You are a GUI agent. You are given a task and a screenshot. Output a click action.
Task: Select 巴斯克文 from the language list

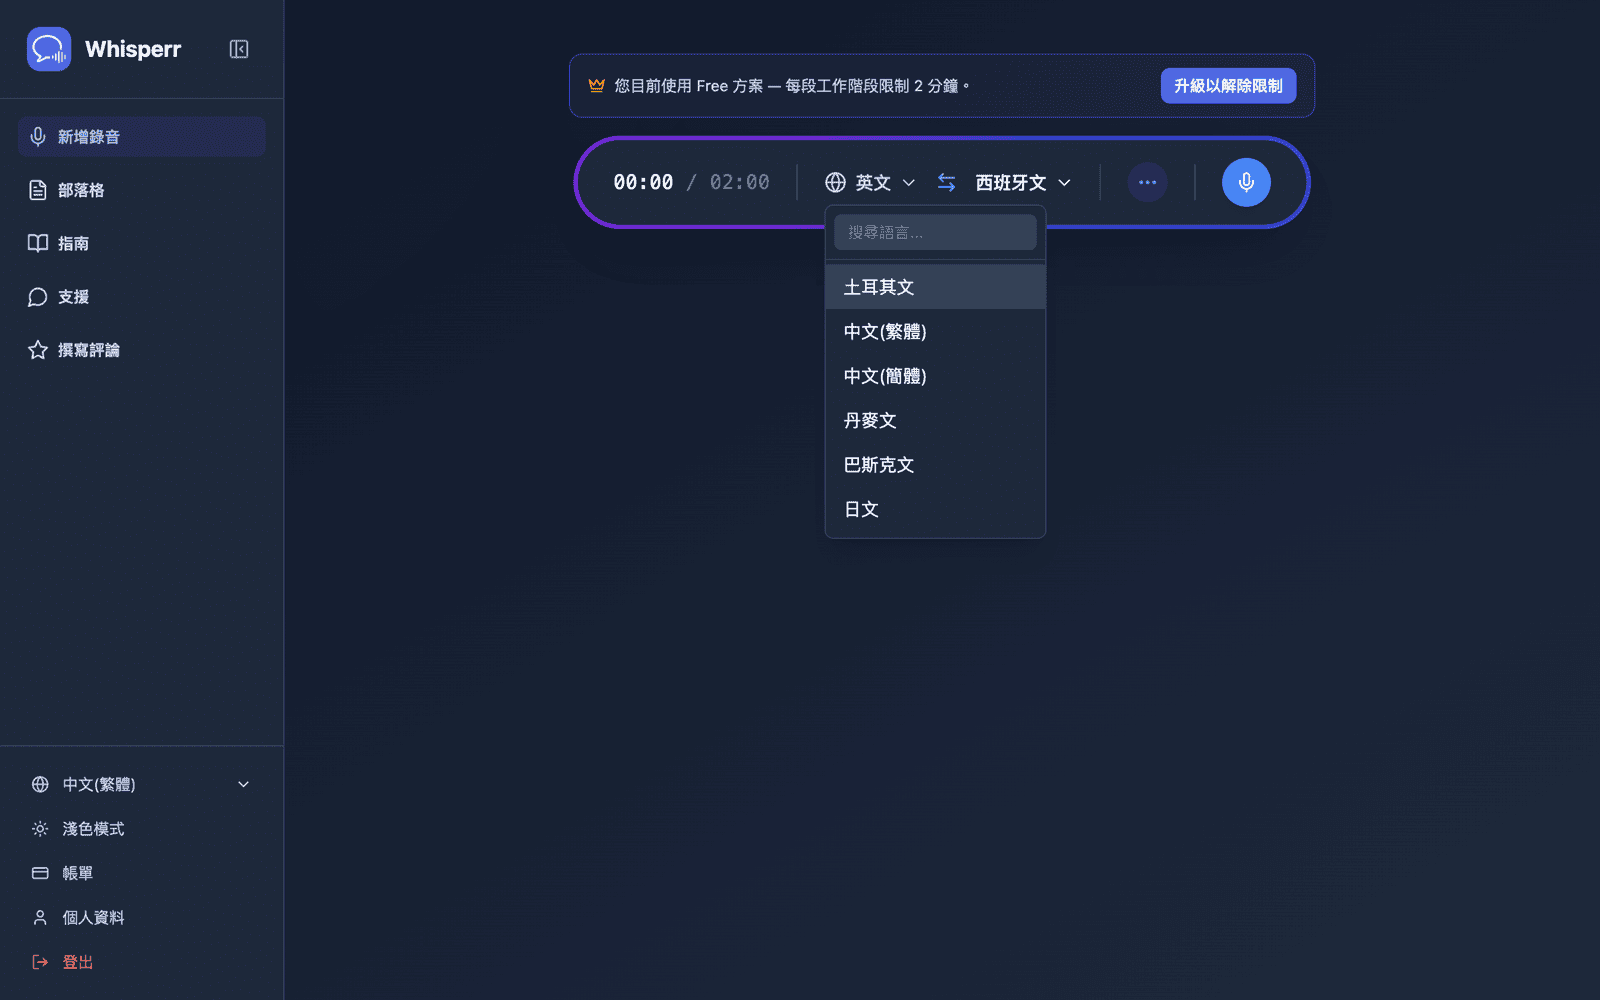935,465
